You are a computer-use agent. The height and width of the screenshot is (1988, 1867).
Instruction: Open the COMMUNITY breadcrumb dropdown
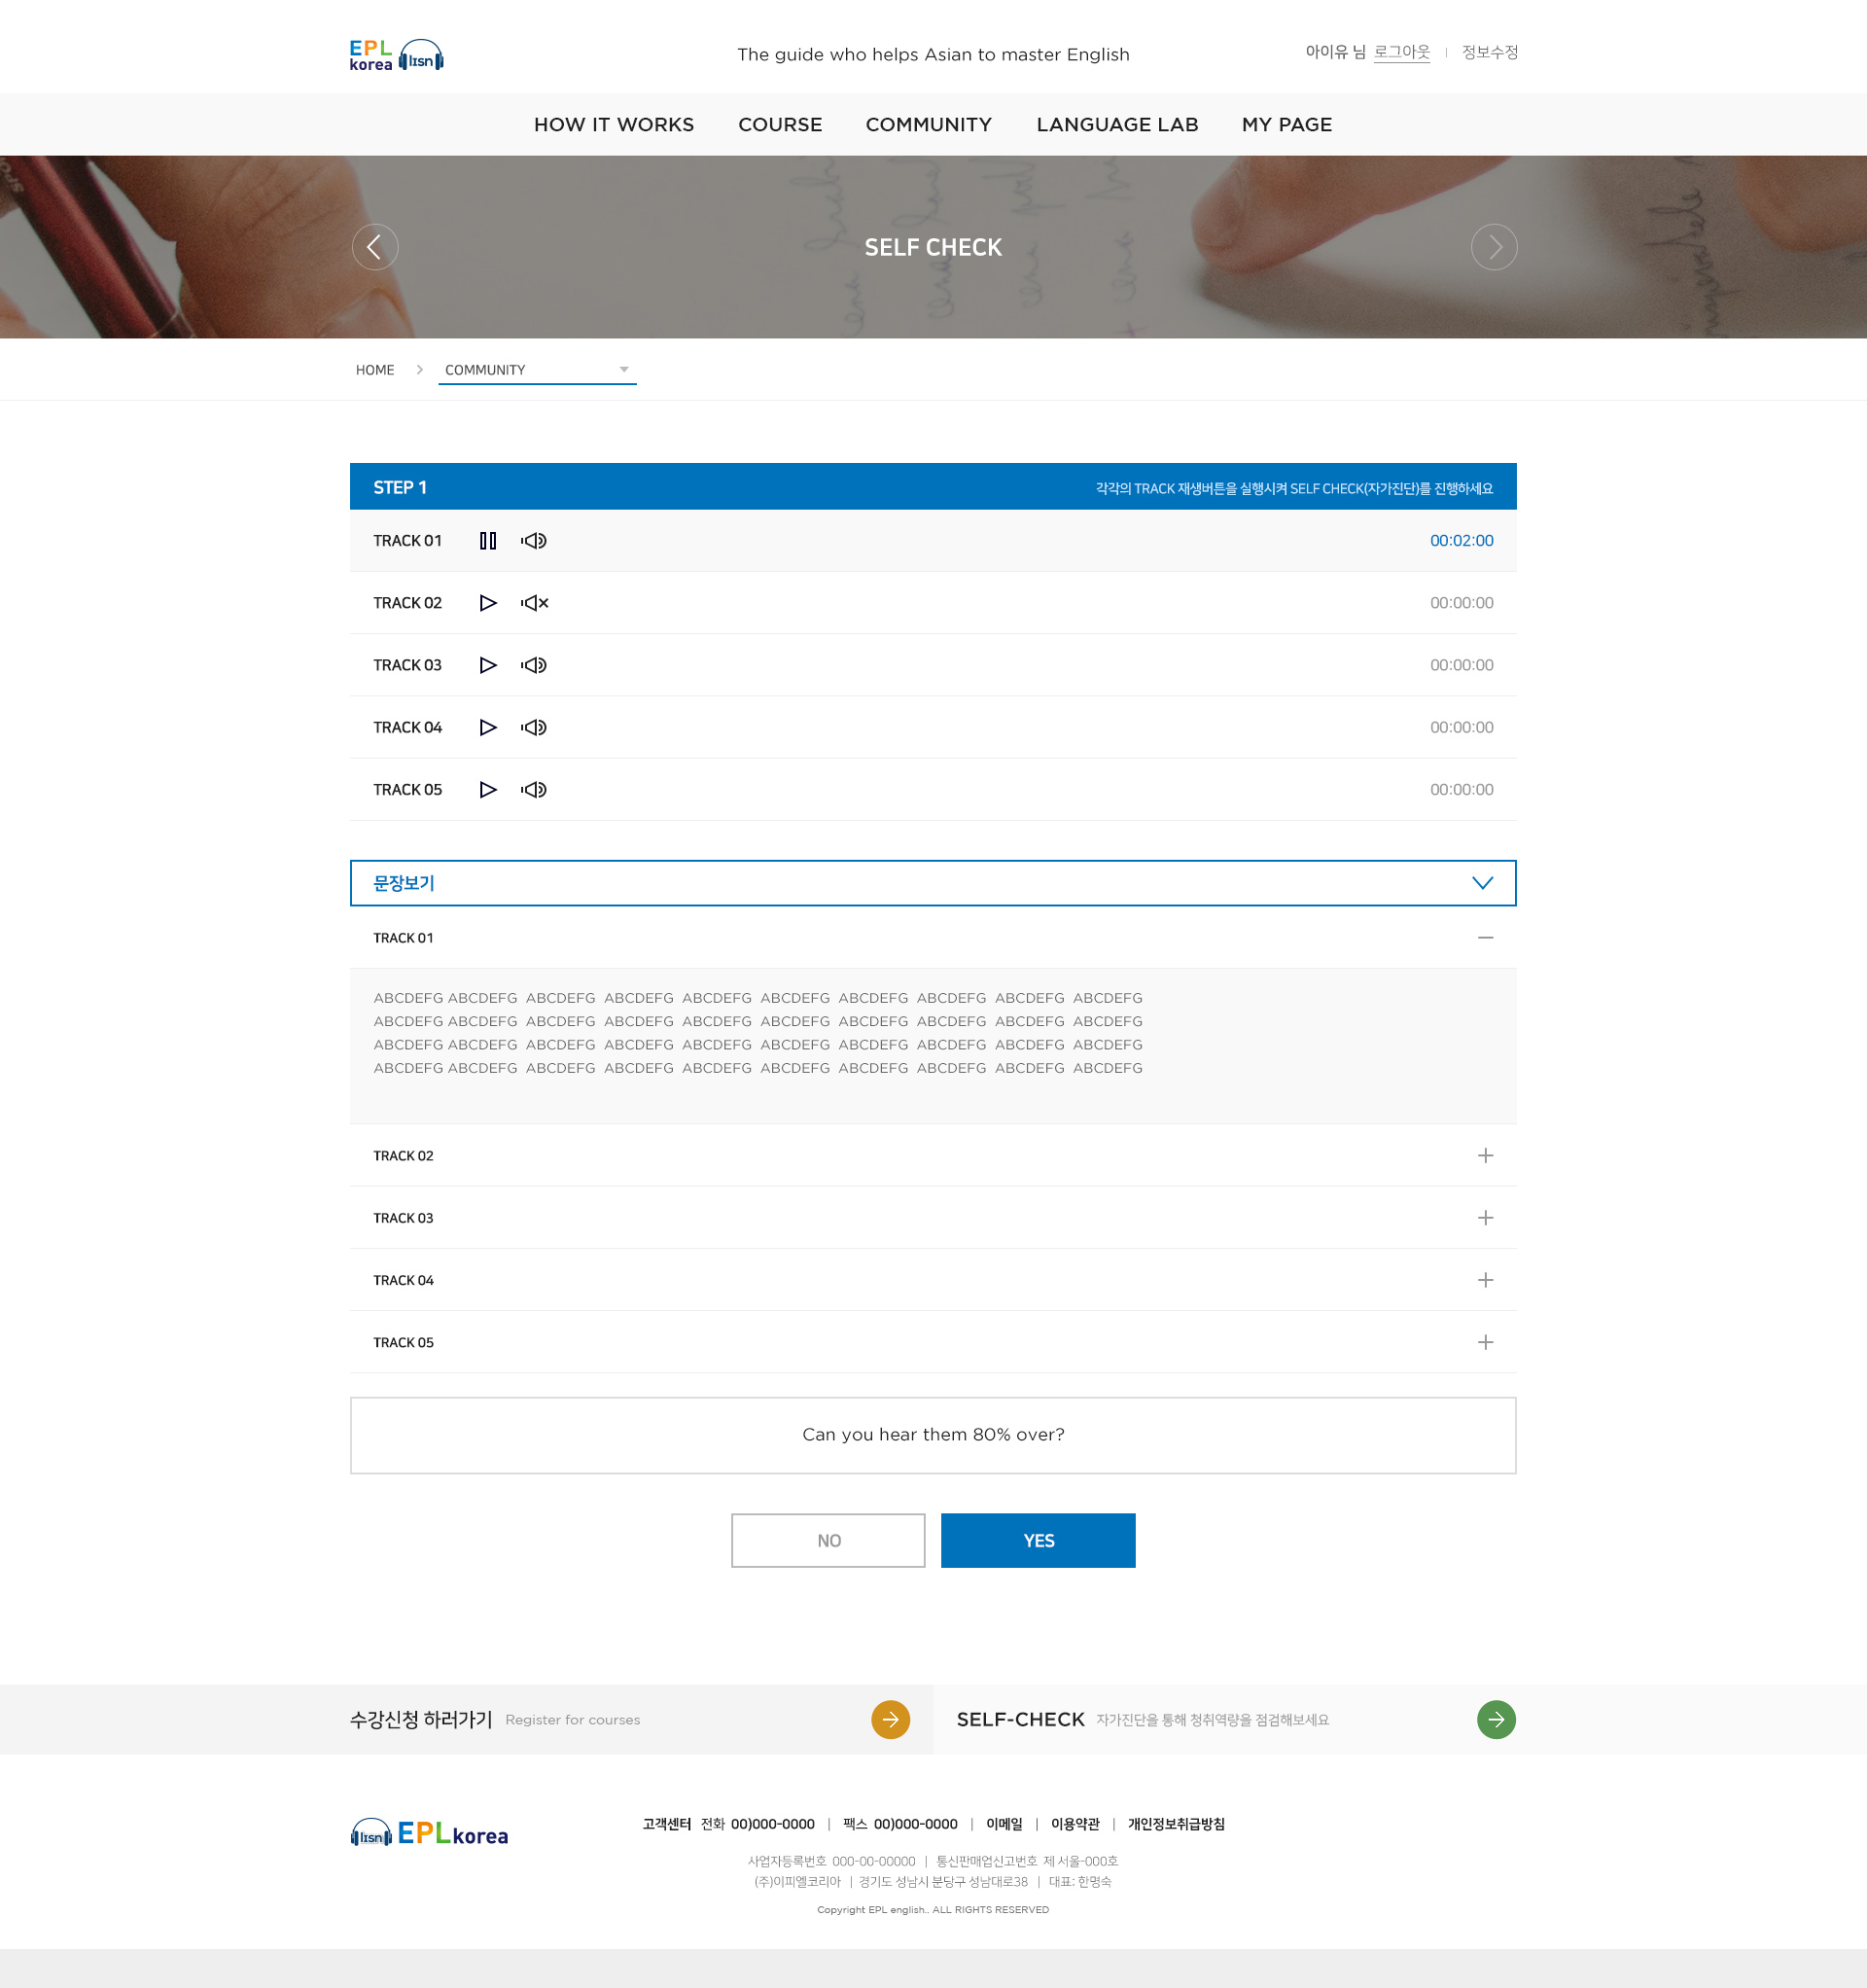pos(537,370)
